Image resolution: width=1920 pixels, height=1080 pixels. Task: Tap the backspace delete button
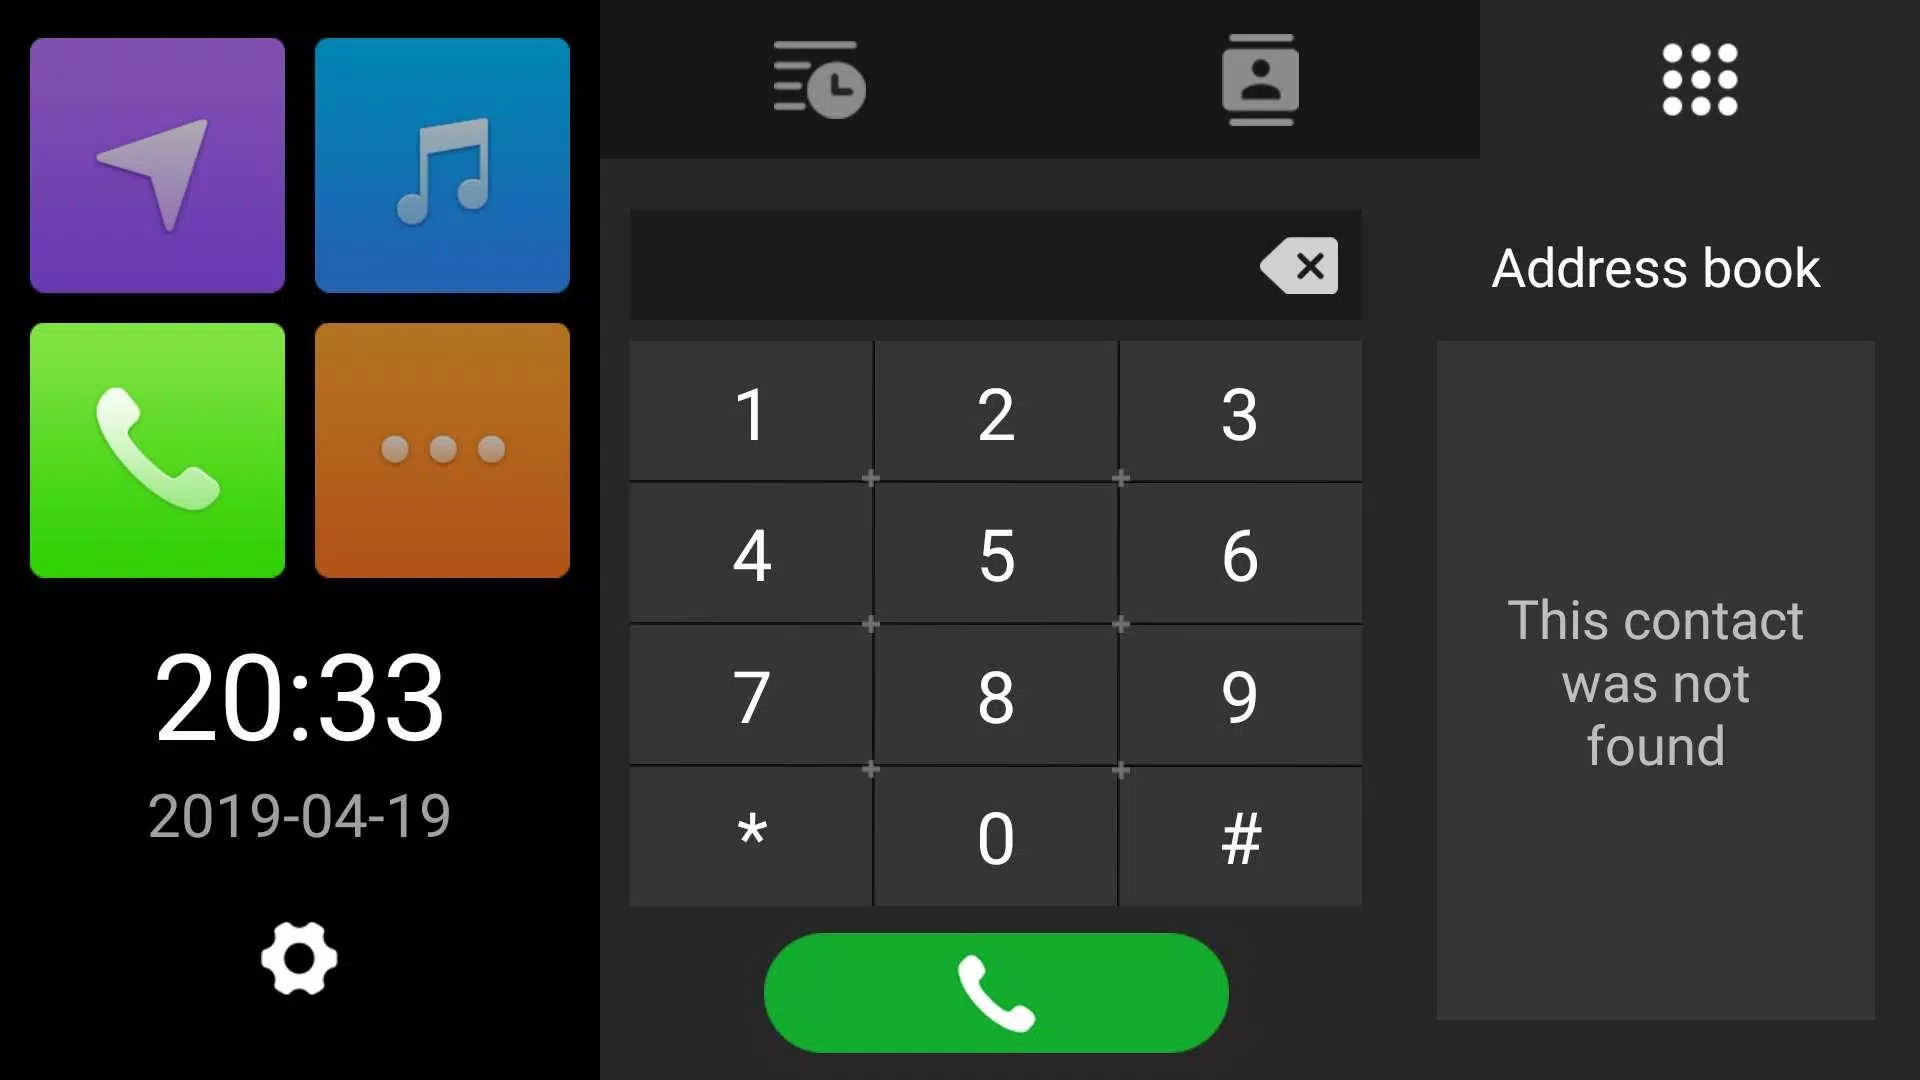[x=1298, y=264]
